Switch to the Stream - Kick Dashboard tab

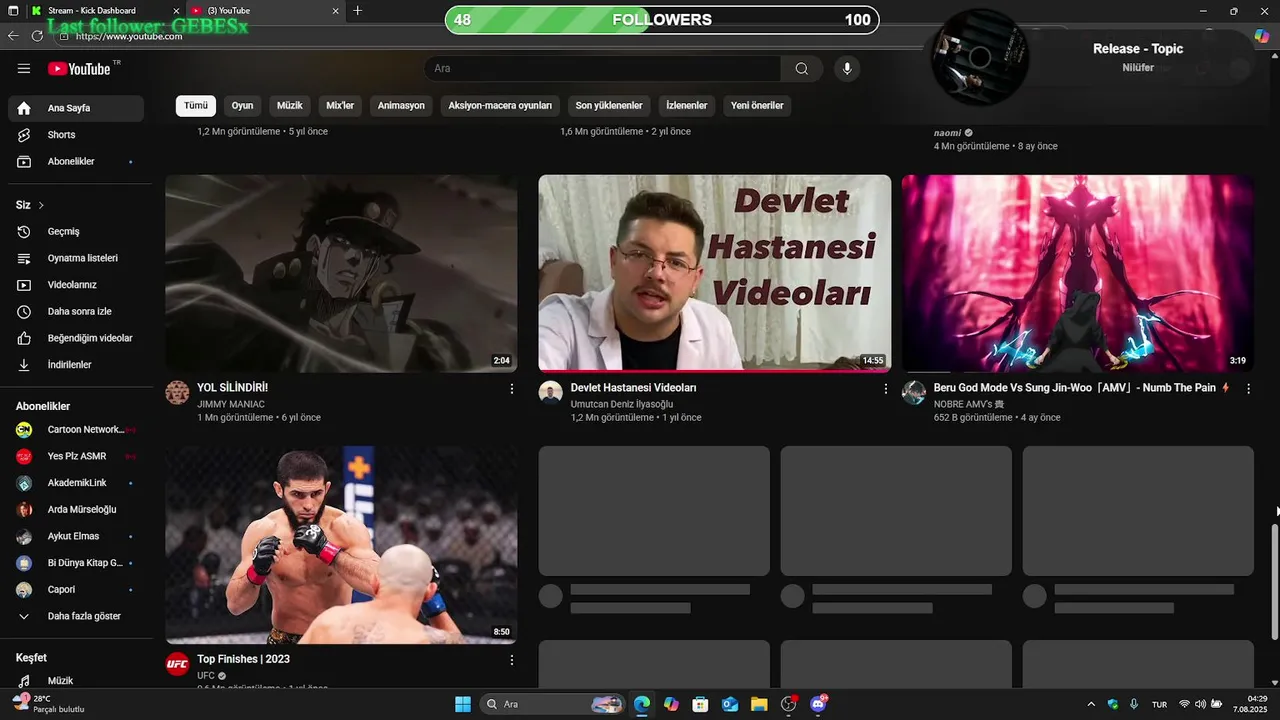coord(104,11)
